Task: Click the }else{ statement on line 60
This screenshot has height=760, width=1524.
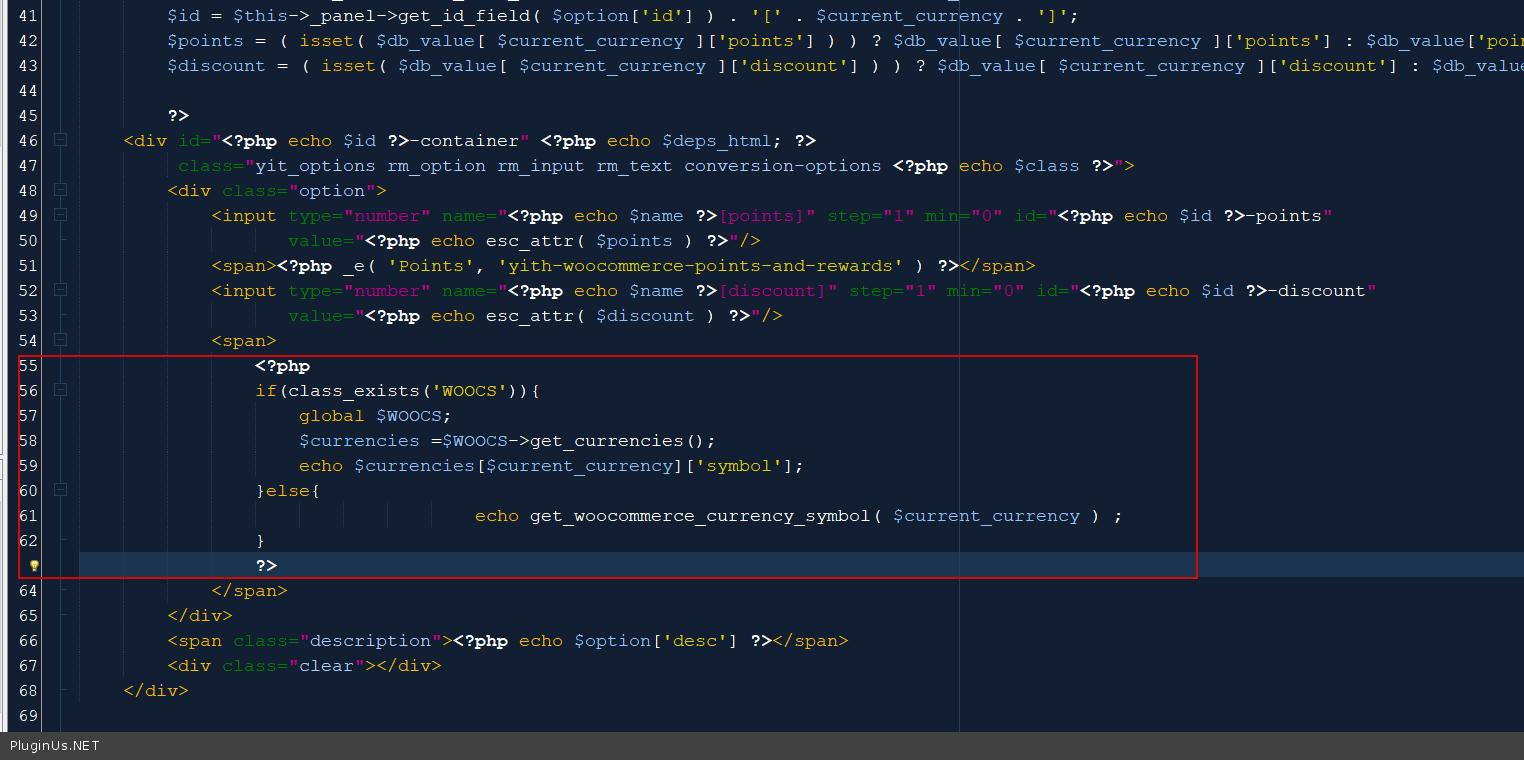Action: tap(288, 491)
